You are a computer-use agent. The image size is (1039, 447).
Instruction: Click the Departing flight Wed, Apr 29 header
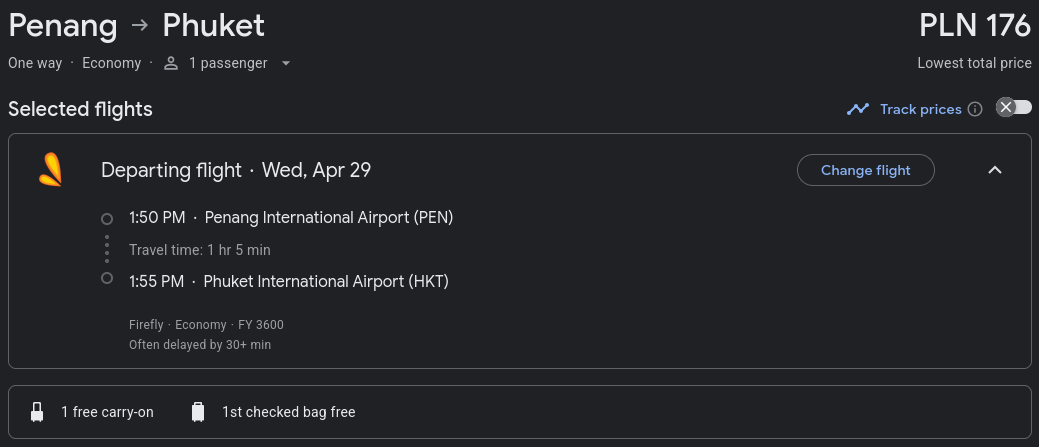point(236,170)
